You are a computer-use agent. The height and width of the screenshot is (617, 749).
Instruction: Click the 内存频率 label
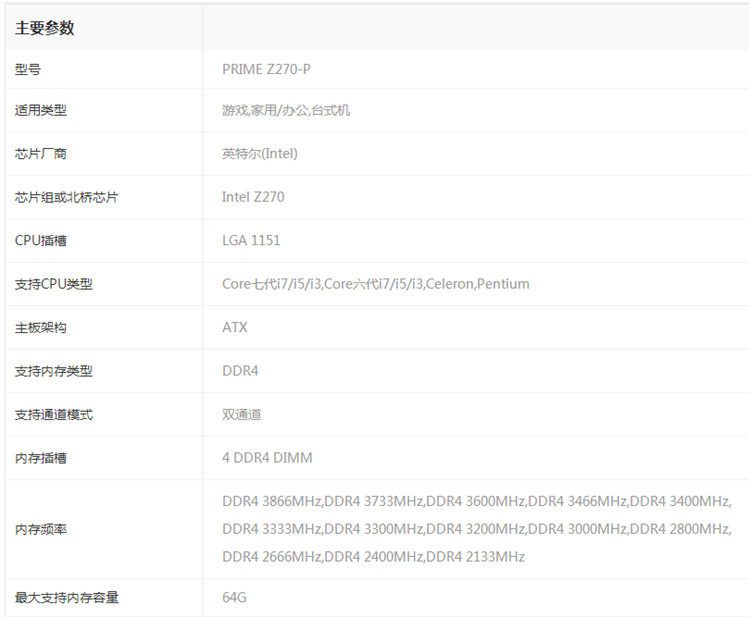point(41,529)
